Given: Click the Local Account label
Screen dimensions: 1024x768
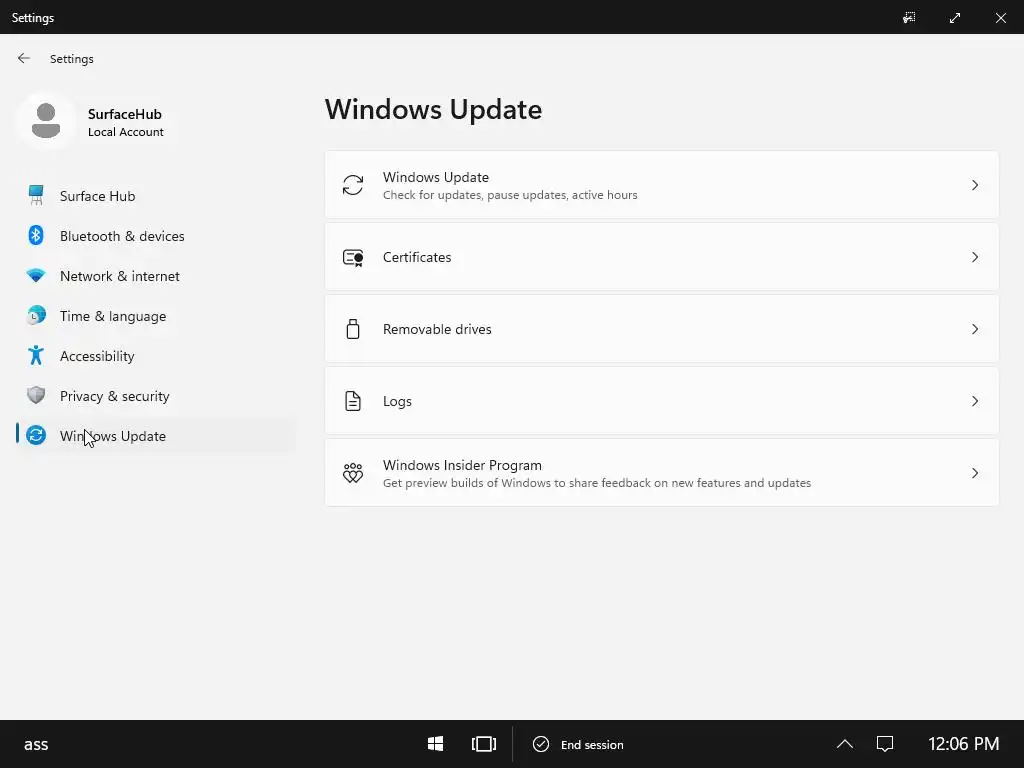Looking at the screenshot, I should [x=125, y=132].
